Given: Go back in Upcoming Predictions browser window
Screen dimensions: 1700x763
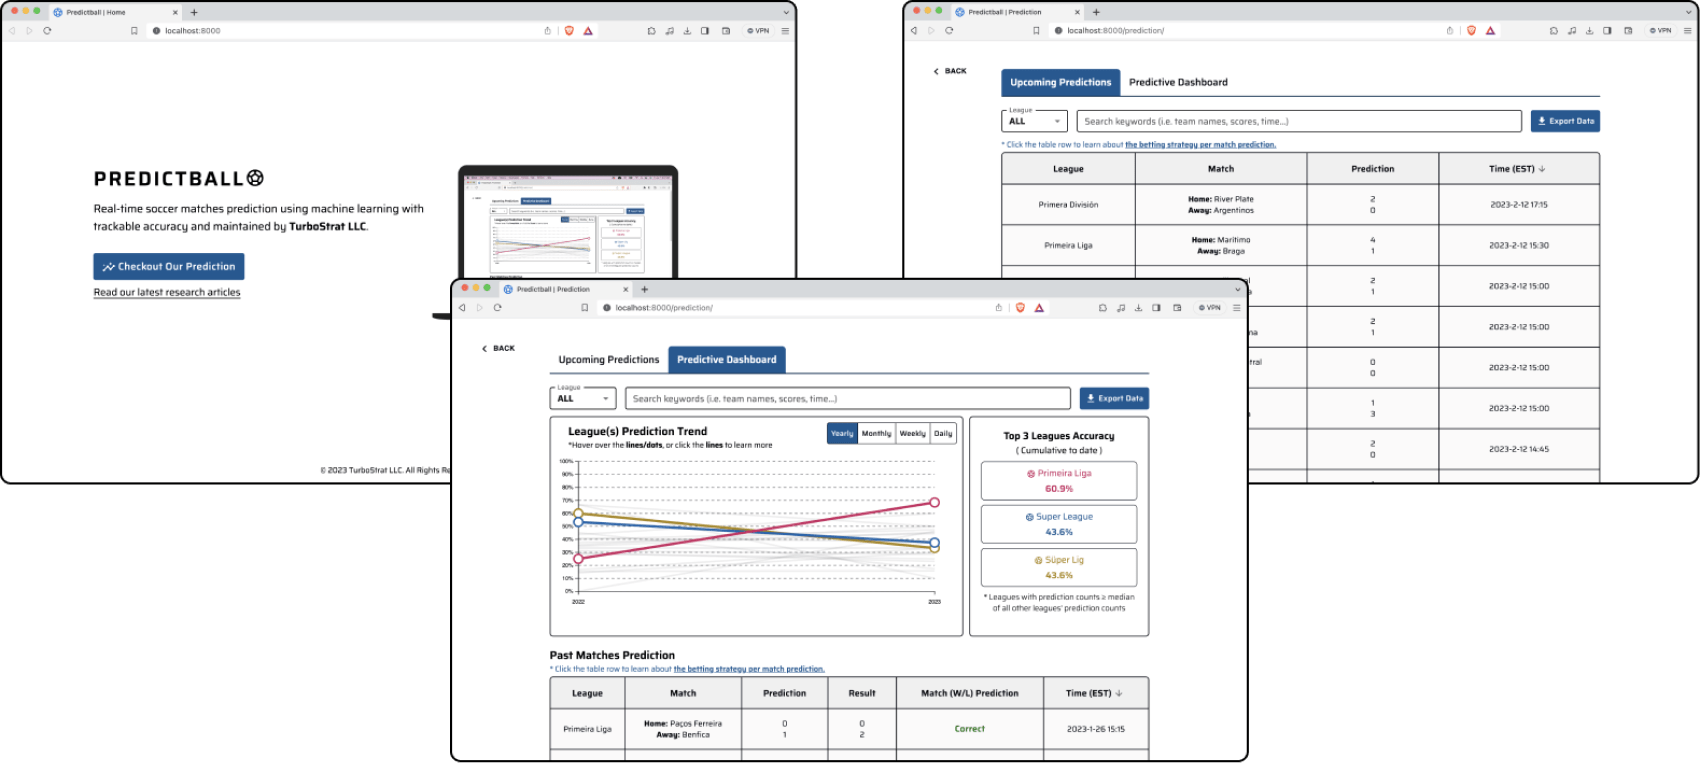Looking at the screenshot, I should (914, 31).
